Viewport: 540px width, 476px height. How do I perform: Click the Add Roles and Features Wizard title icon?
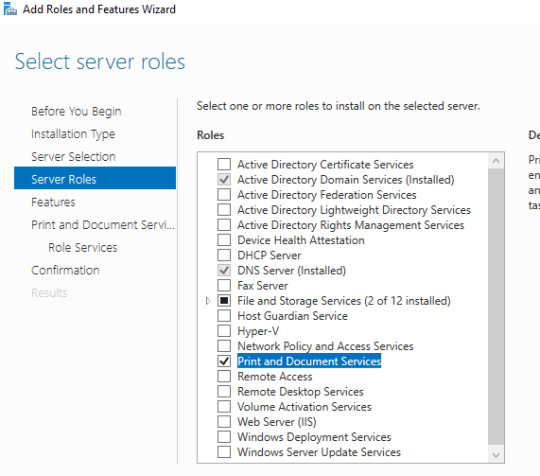coord(10,9)
